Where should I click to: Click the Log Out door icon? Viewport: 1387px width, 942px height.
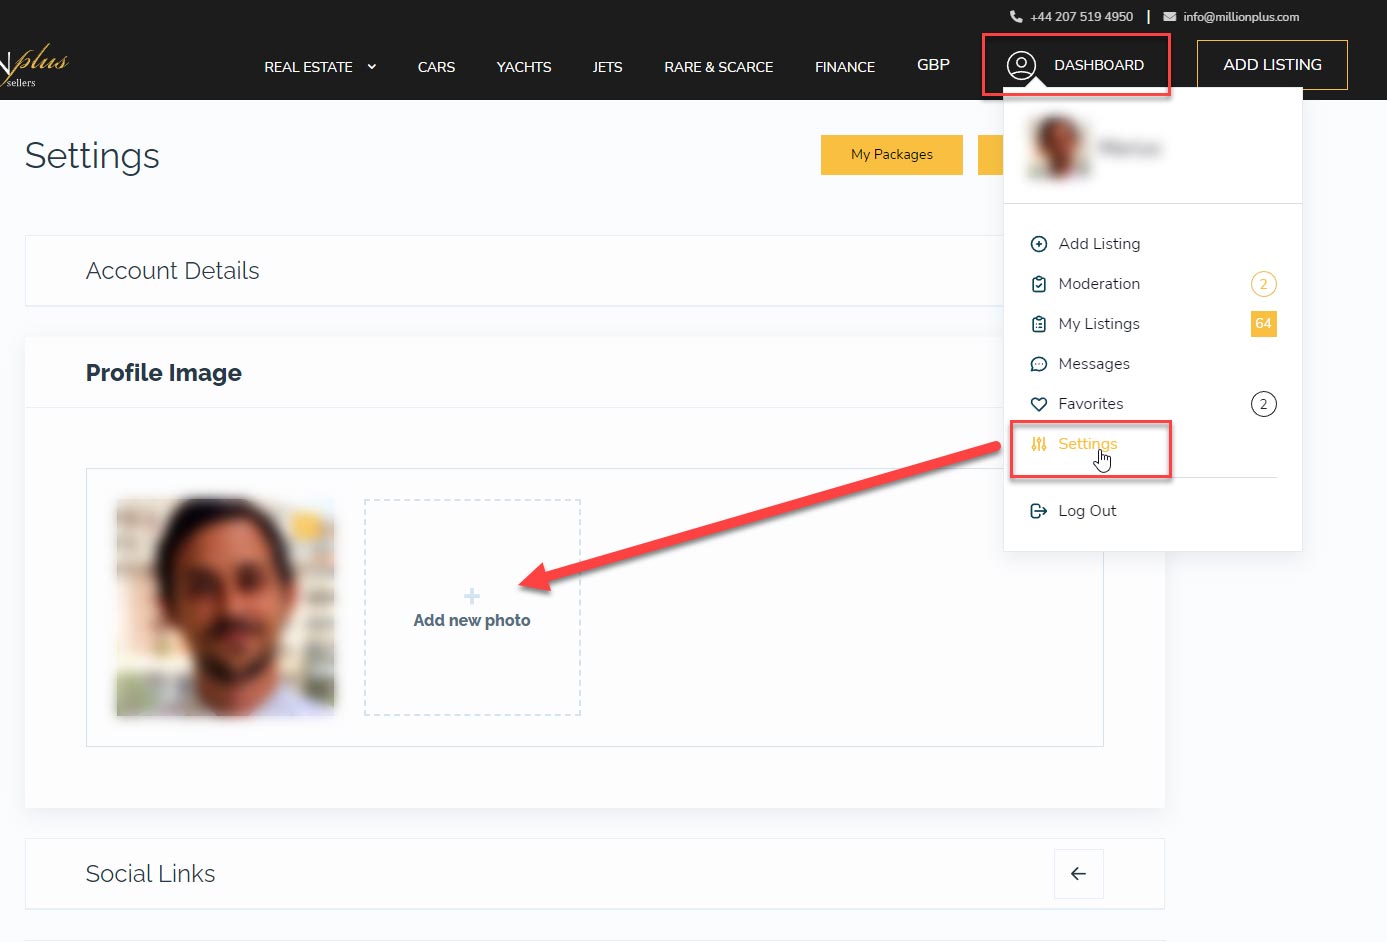[x=1039, y=511]
